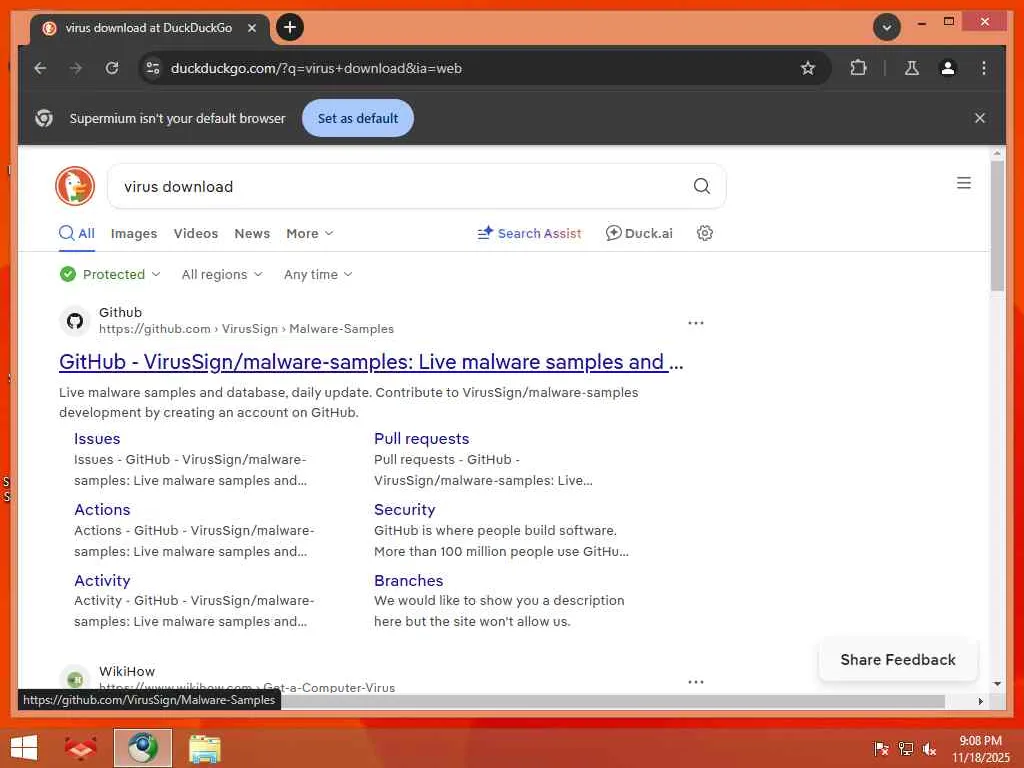Click the Action Center flag tray icon

tap(881, 749)
